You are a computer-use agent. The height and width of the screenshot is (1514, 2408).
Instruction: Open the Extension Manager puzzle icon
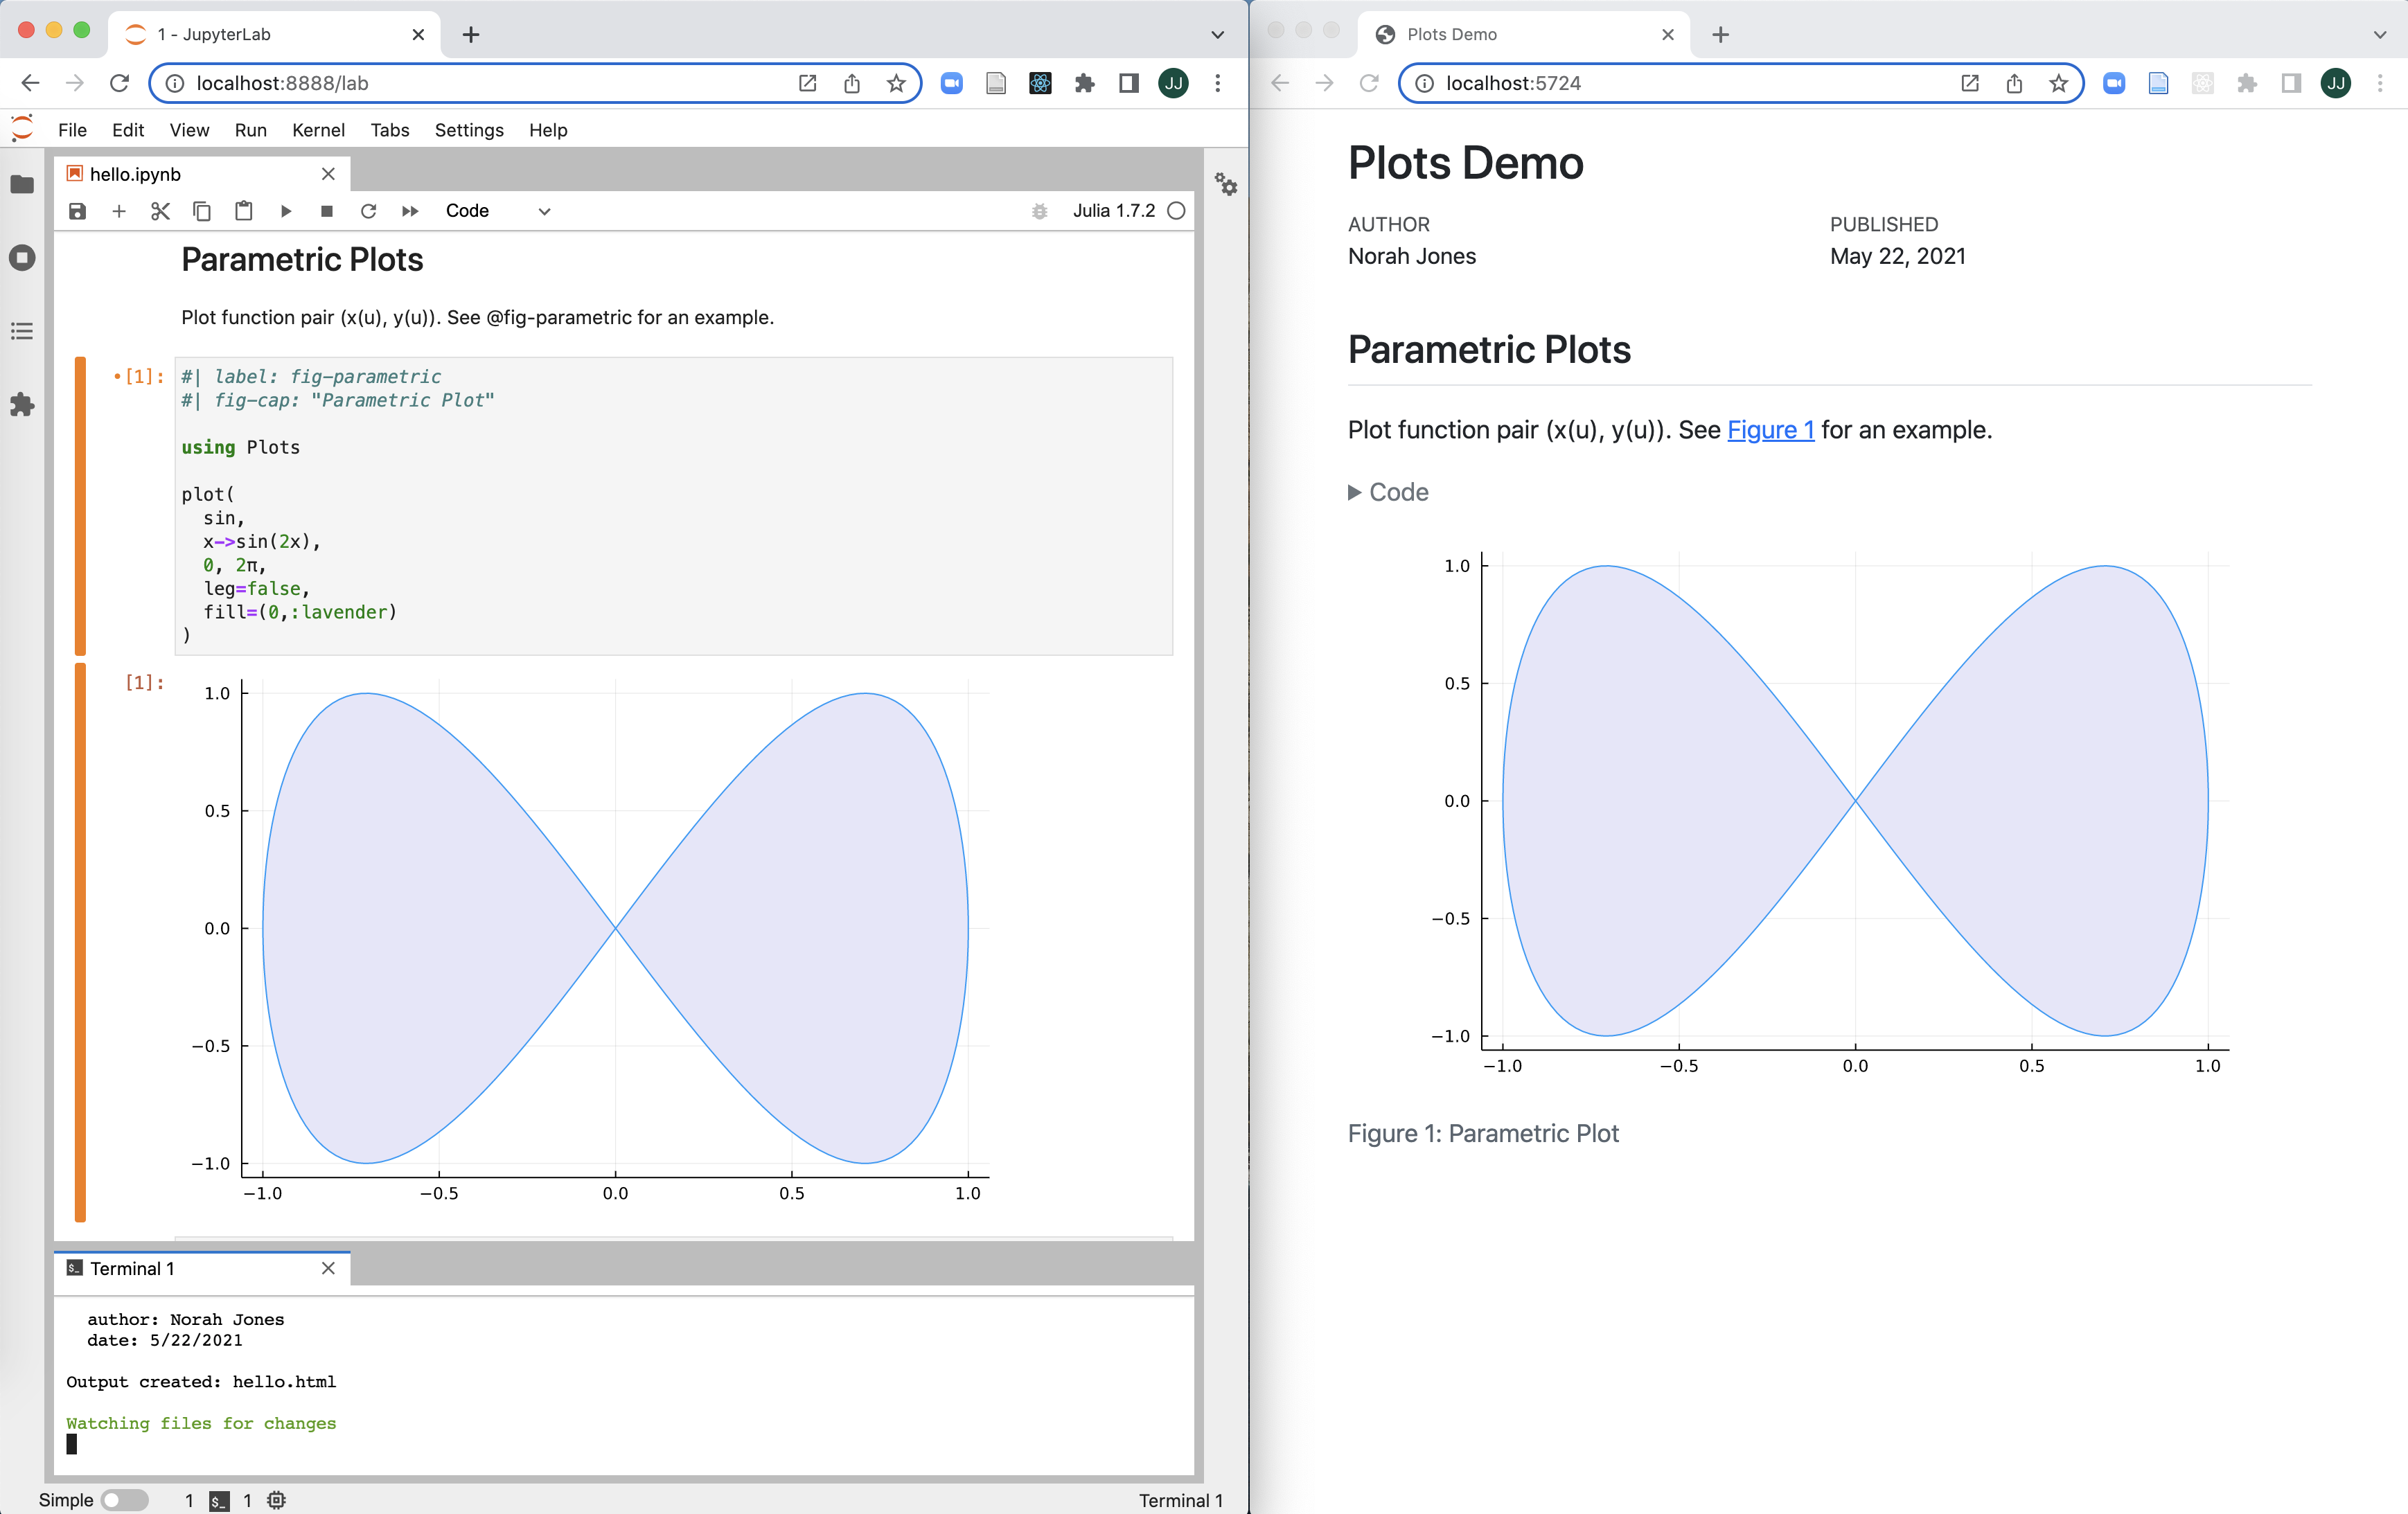point(22,405)
